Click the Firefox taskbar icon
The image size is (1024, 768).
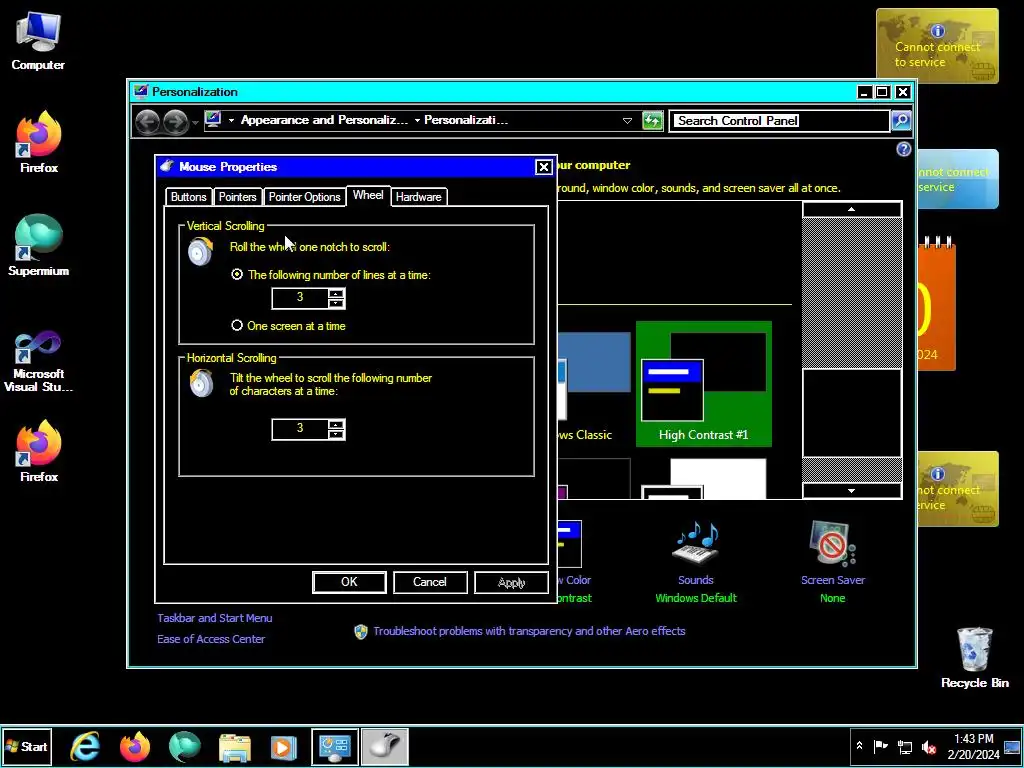[135, 746]
